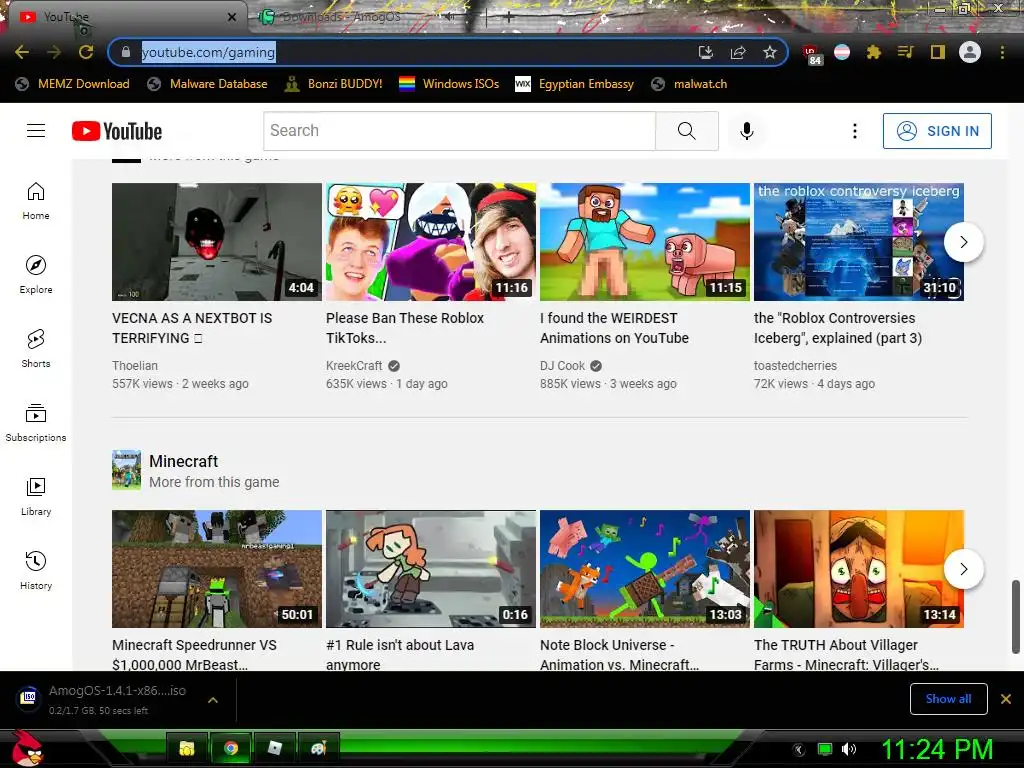The height and width of the screenshot is (768, 1024).
Task: Open Shorts in sidebar
Action: pyautogui.click(x=36, y=349)
